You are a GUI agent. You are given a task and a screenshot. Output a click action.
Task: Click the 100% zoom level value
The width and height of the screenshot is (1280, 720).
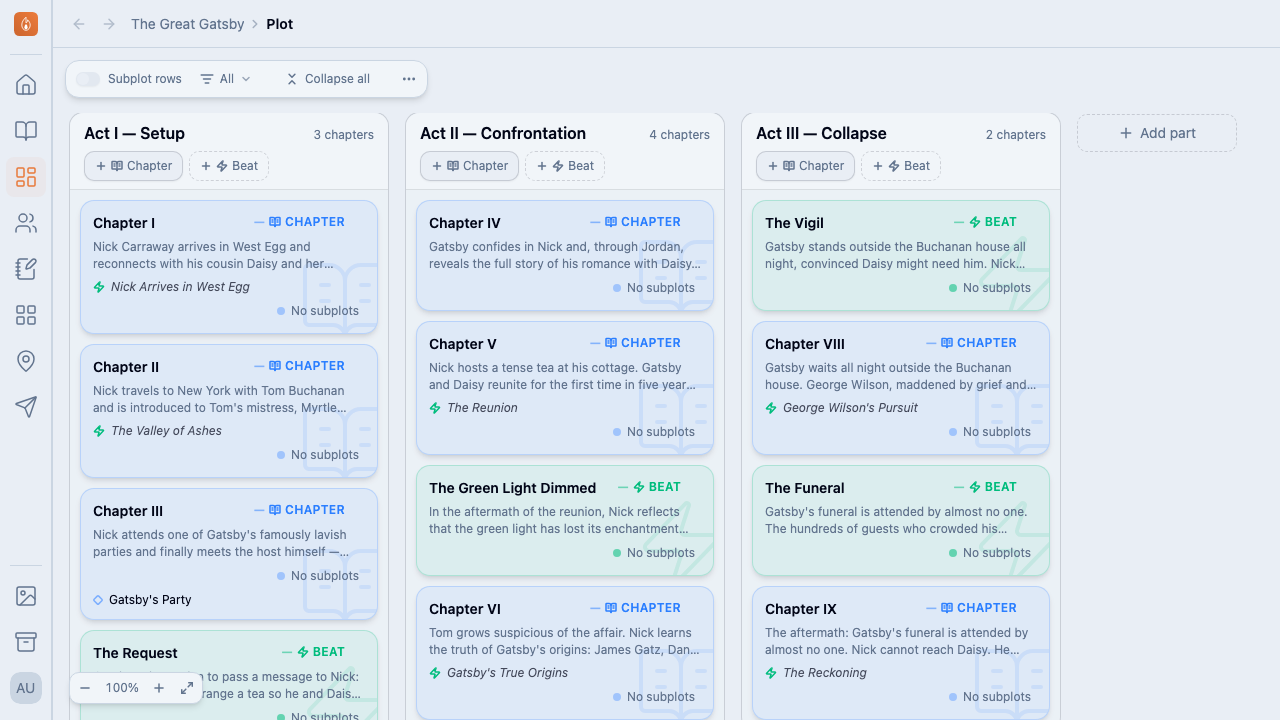pos(122,688)
